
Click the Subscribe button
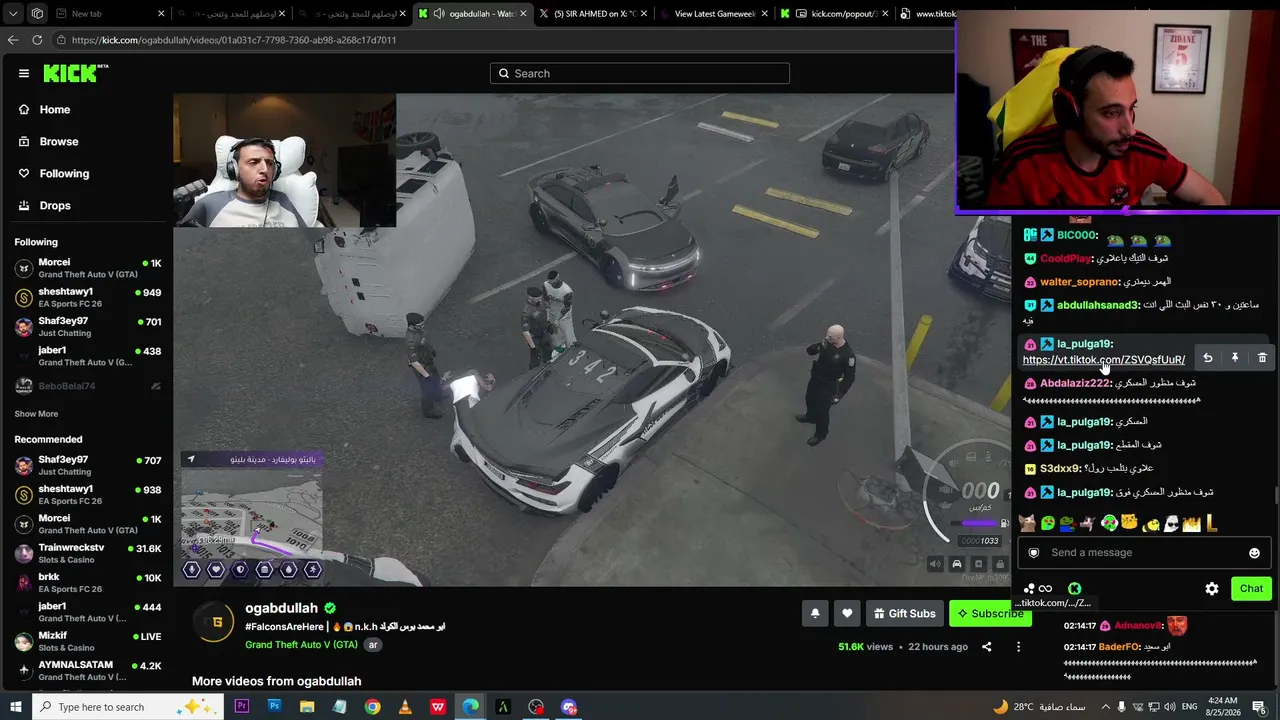(990, 613)
